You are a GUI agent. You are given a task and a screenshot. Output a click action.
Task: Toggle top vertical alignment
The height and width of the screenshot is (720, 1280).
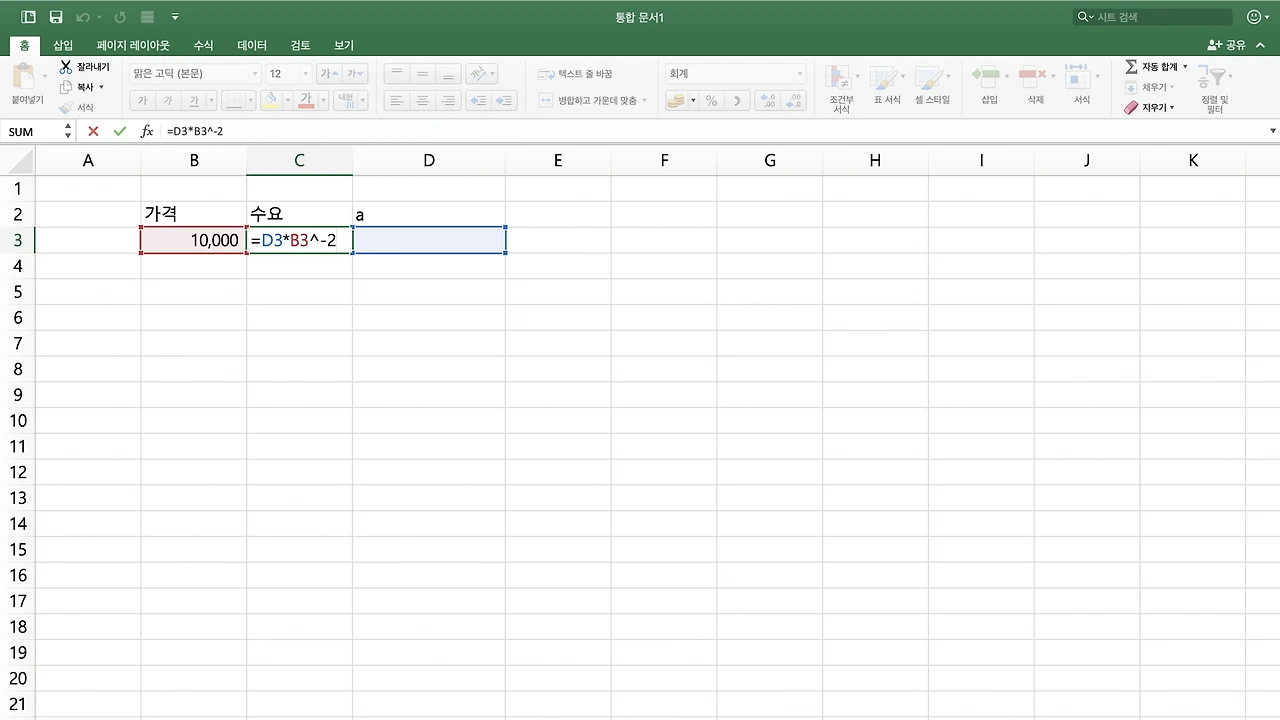[397, 74]
